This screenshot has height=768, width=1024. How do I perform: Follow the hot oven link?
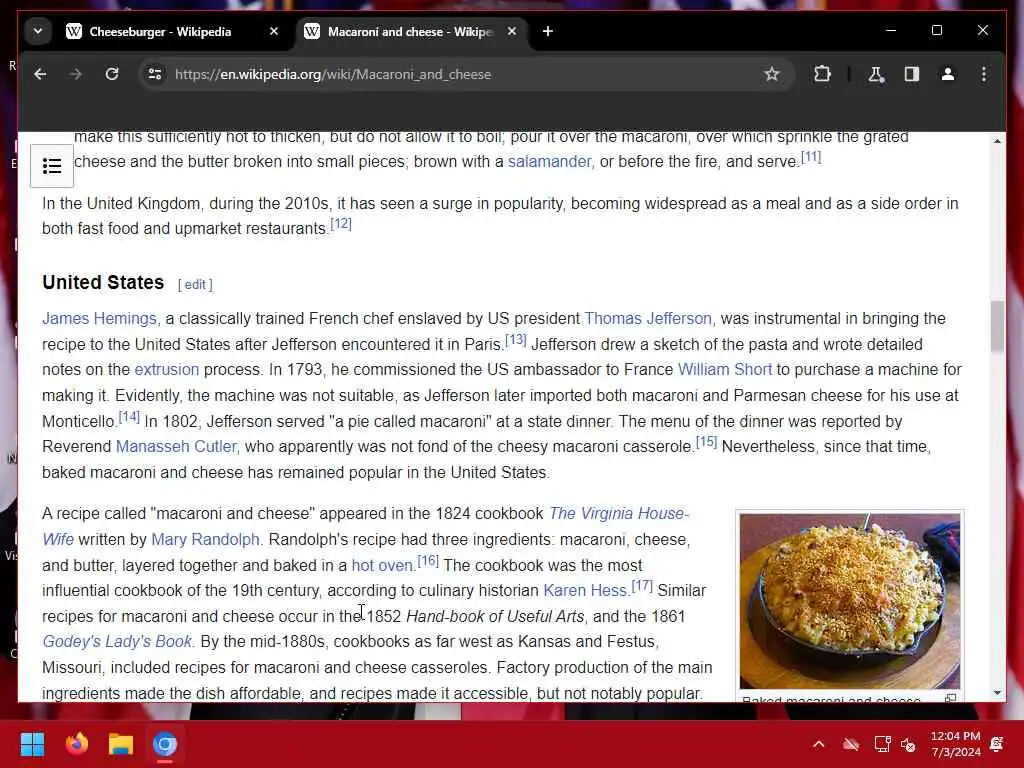(x=382, y=566)
